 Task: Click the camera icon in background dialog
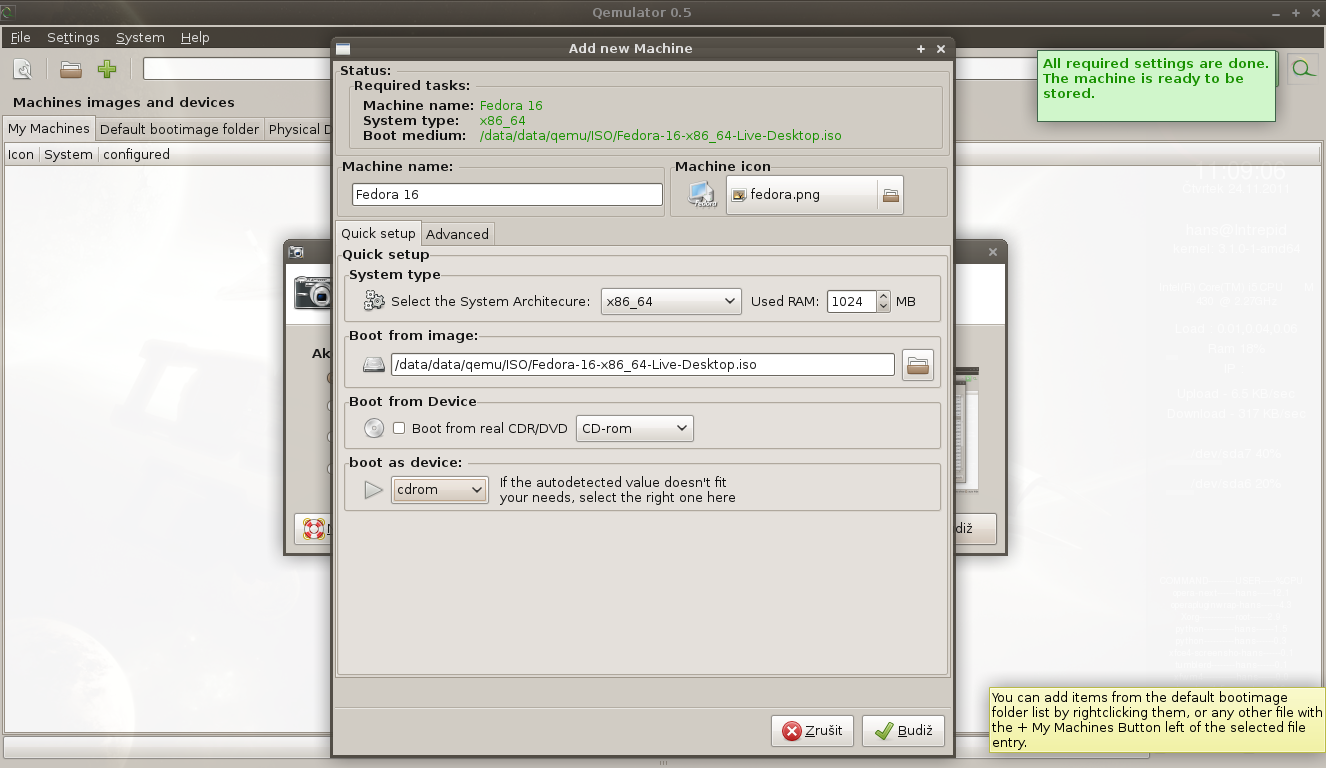[x=312, y=293]
